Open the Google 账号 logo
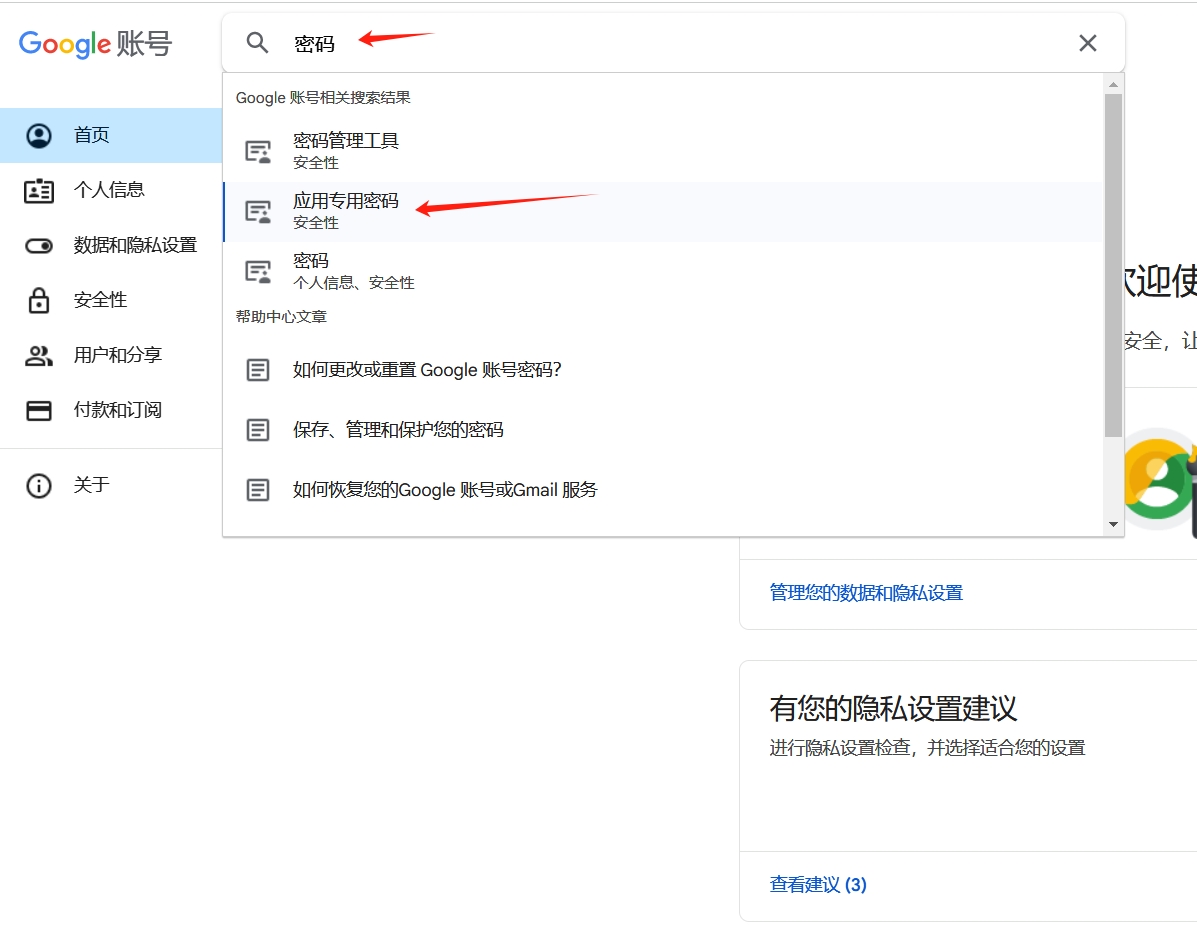The height and width of the screenshot is (949, 1197). [x=95, y=44]
